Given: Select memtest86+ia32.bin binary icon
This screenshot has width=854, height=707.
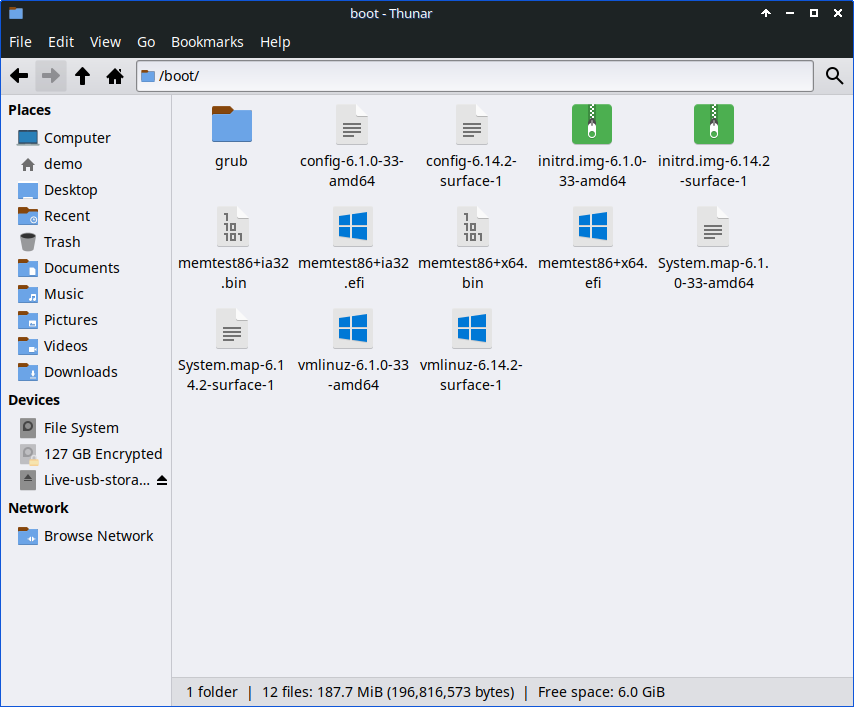Looking at the screenshot, I should (233, 226).
